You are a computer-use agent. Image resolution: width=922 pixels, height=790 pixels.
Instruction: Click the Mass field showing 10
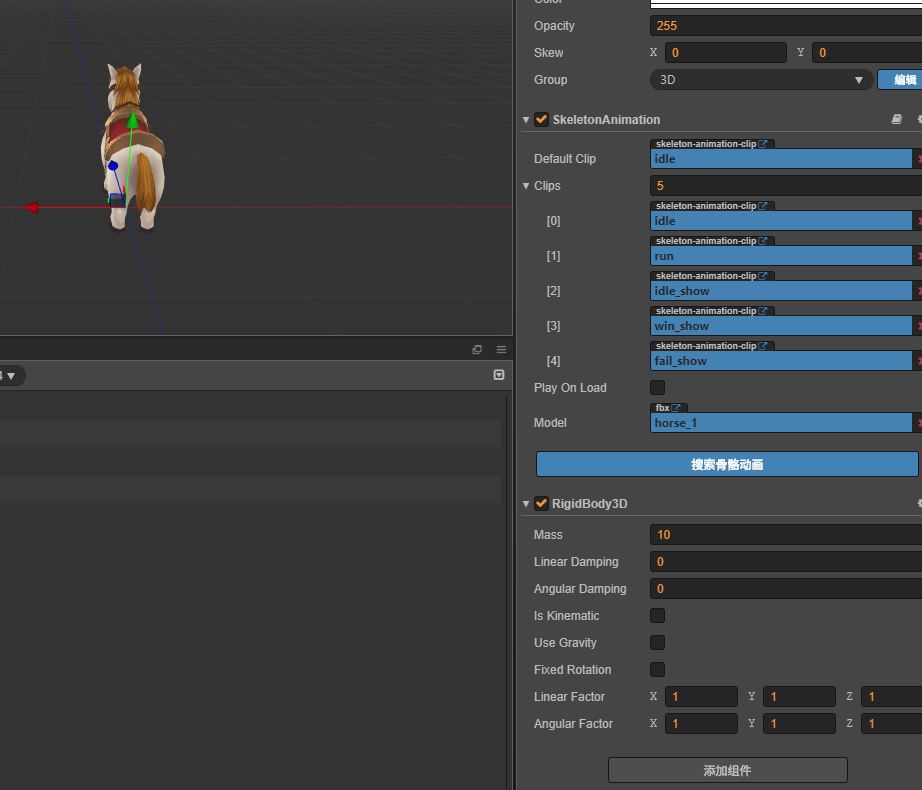(786, 535)
